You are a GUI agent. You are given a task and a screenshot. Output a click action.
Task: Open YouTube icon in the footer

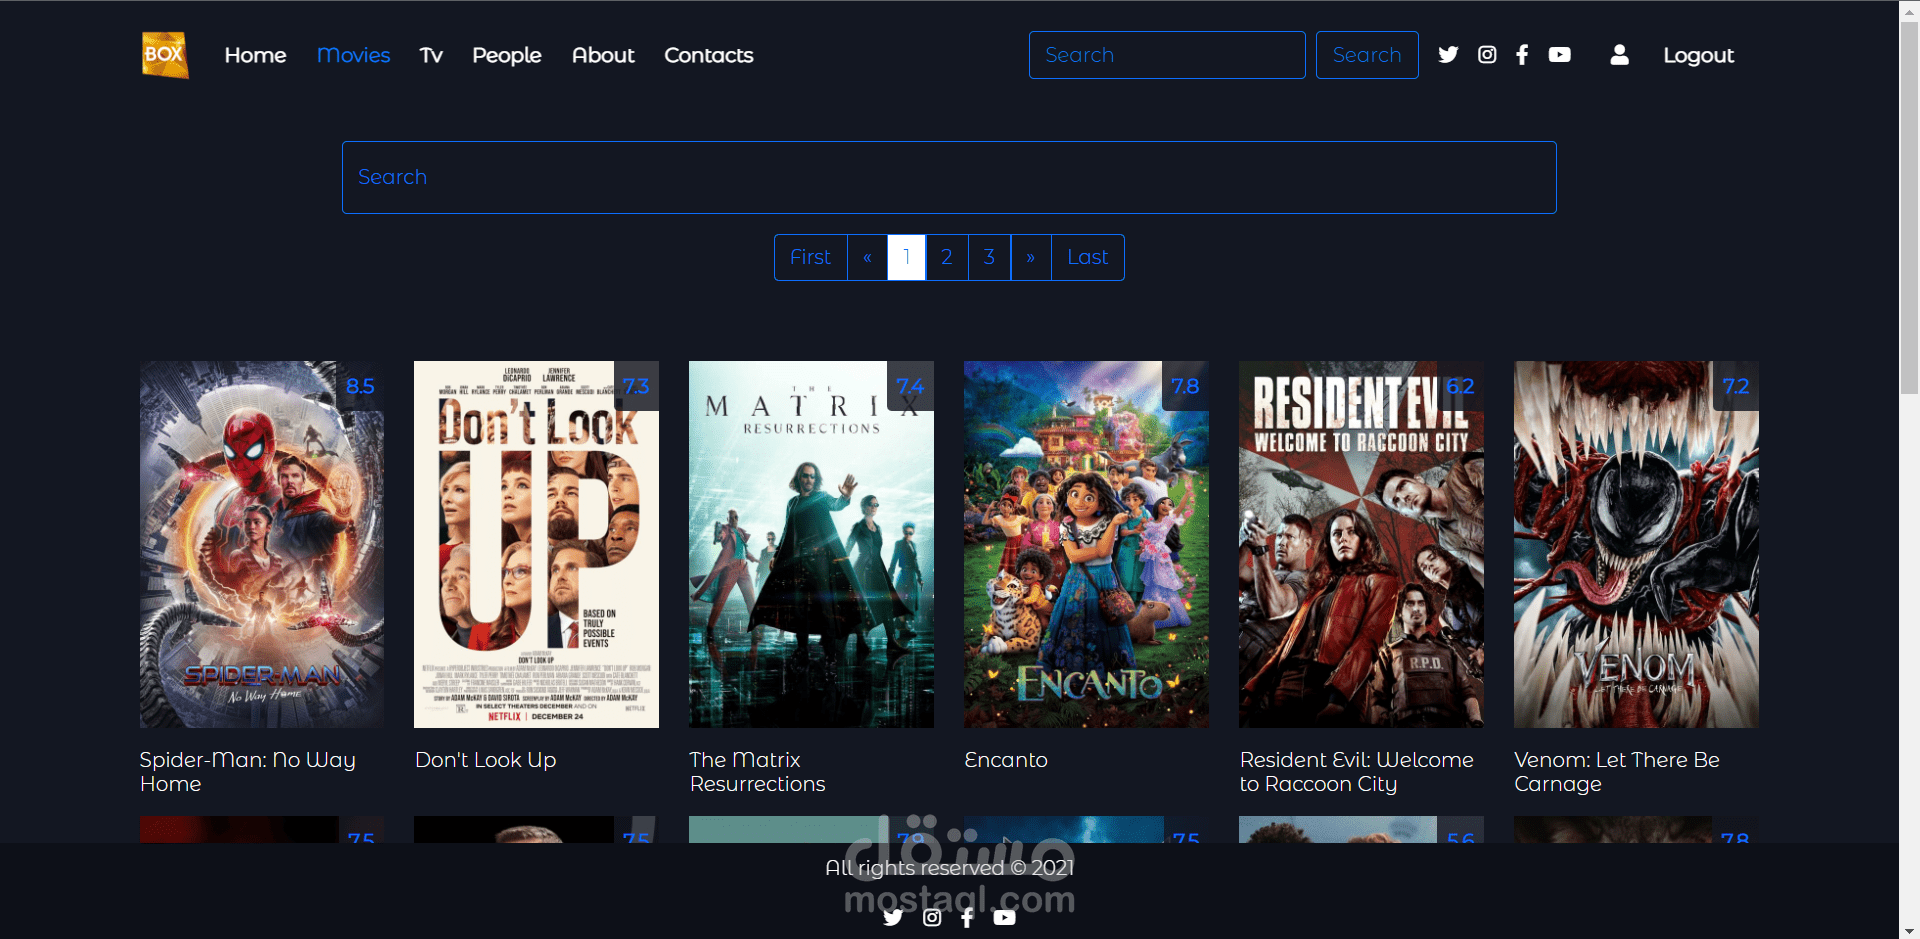[x=1005, y=917]
